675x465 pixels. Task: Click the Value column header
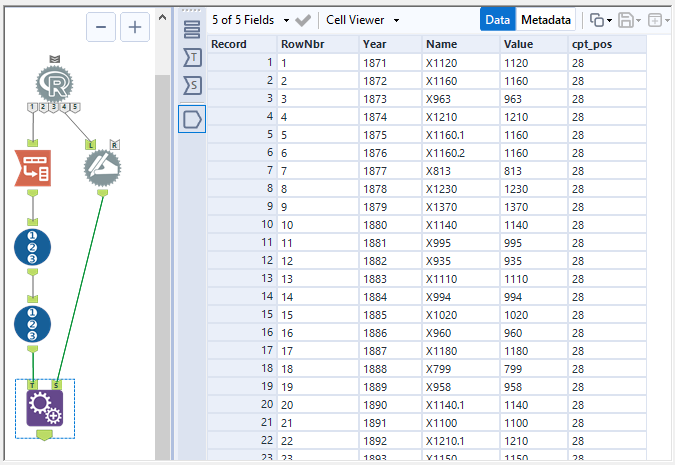pos(534,44)
